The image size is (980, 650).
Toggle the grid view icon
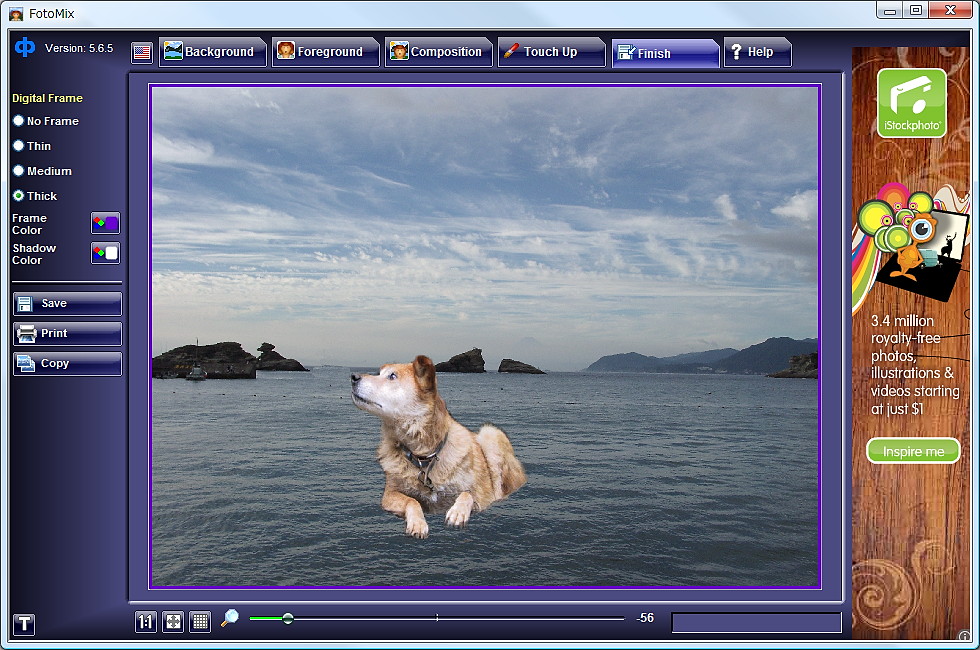tap(199, 621)
